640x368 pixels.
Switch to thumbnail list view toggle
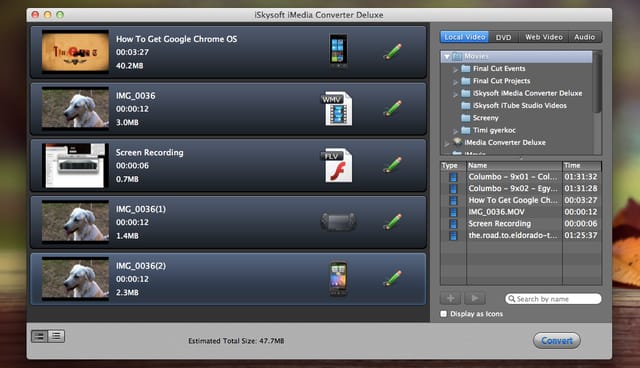(40, 336)
